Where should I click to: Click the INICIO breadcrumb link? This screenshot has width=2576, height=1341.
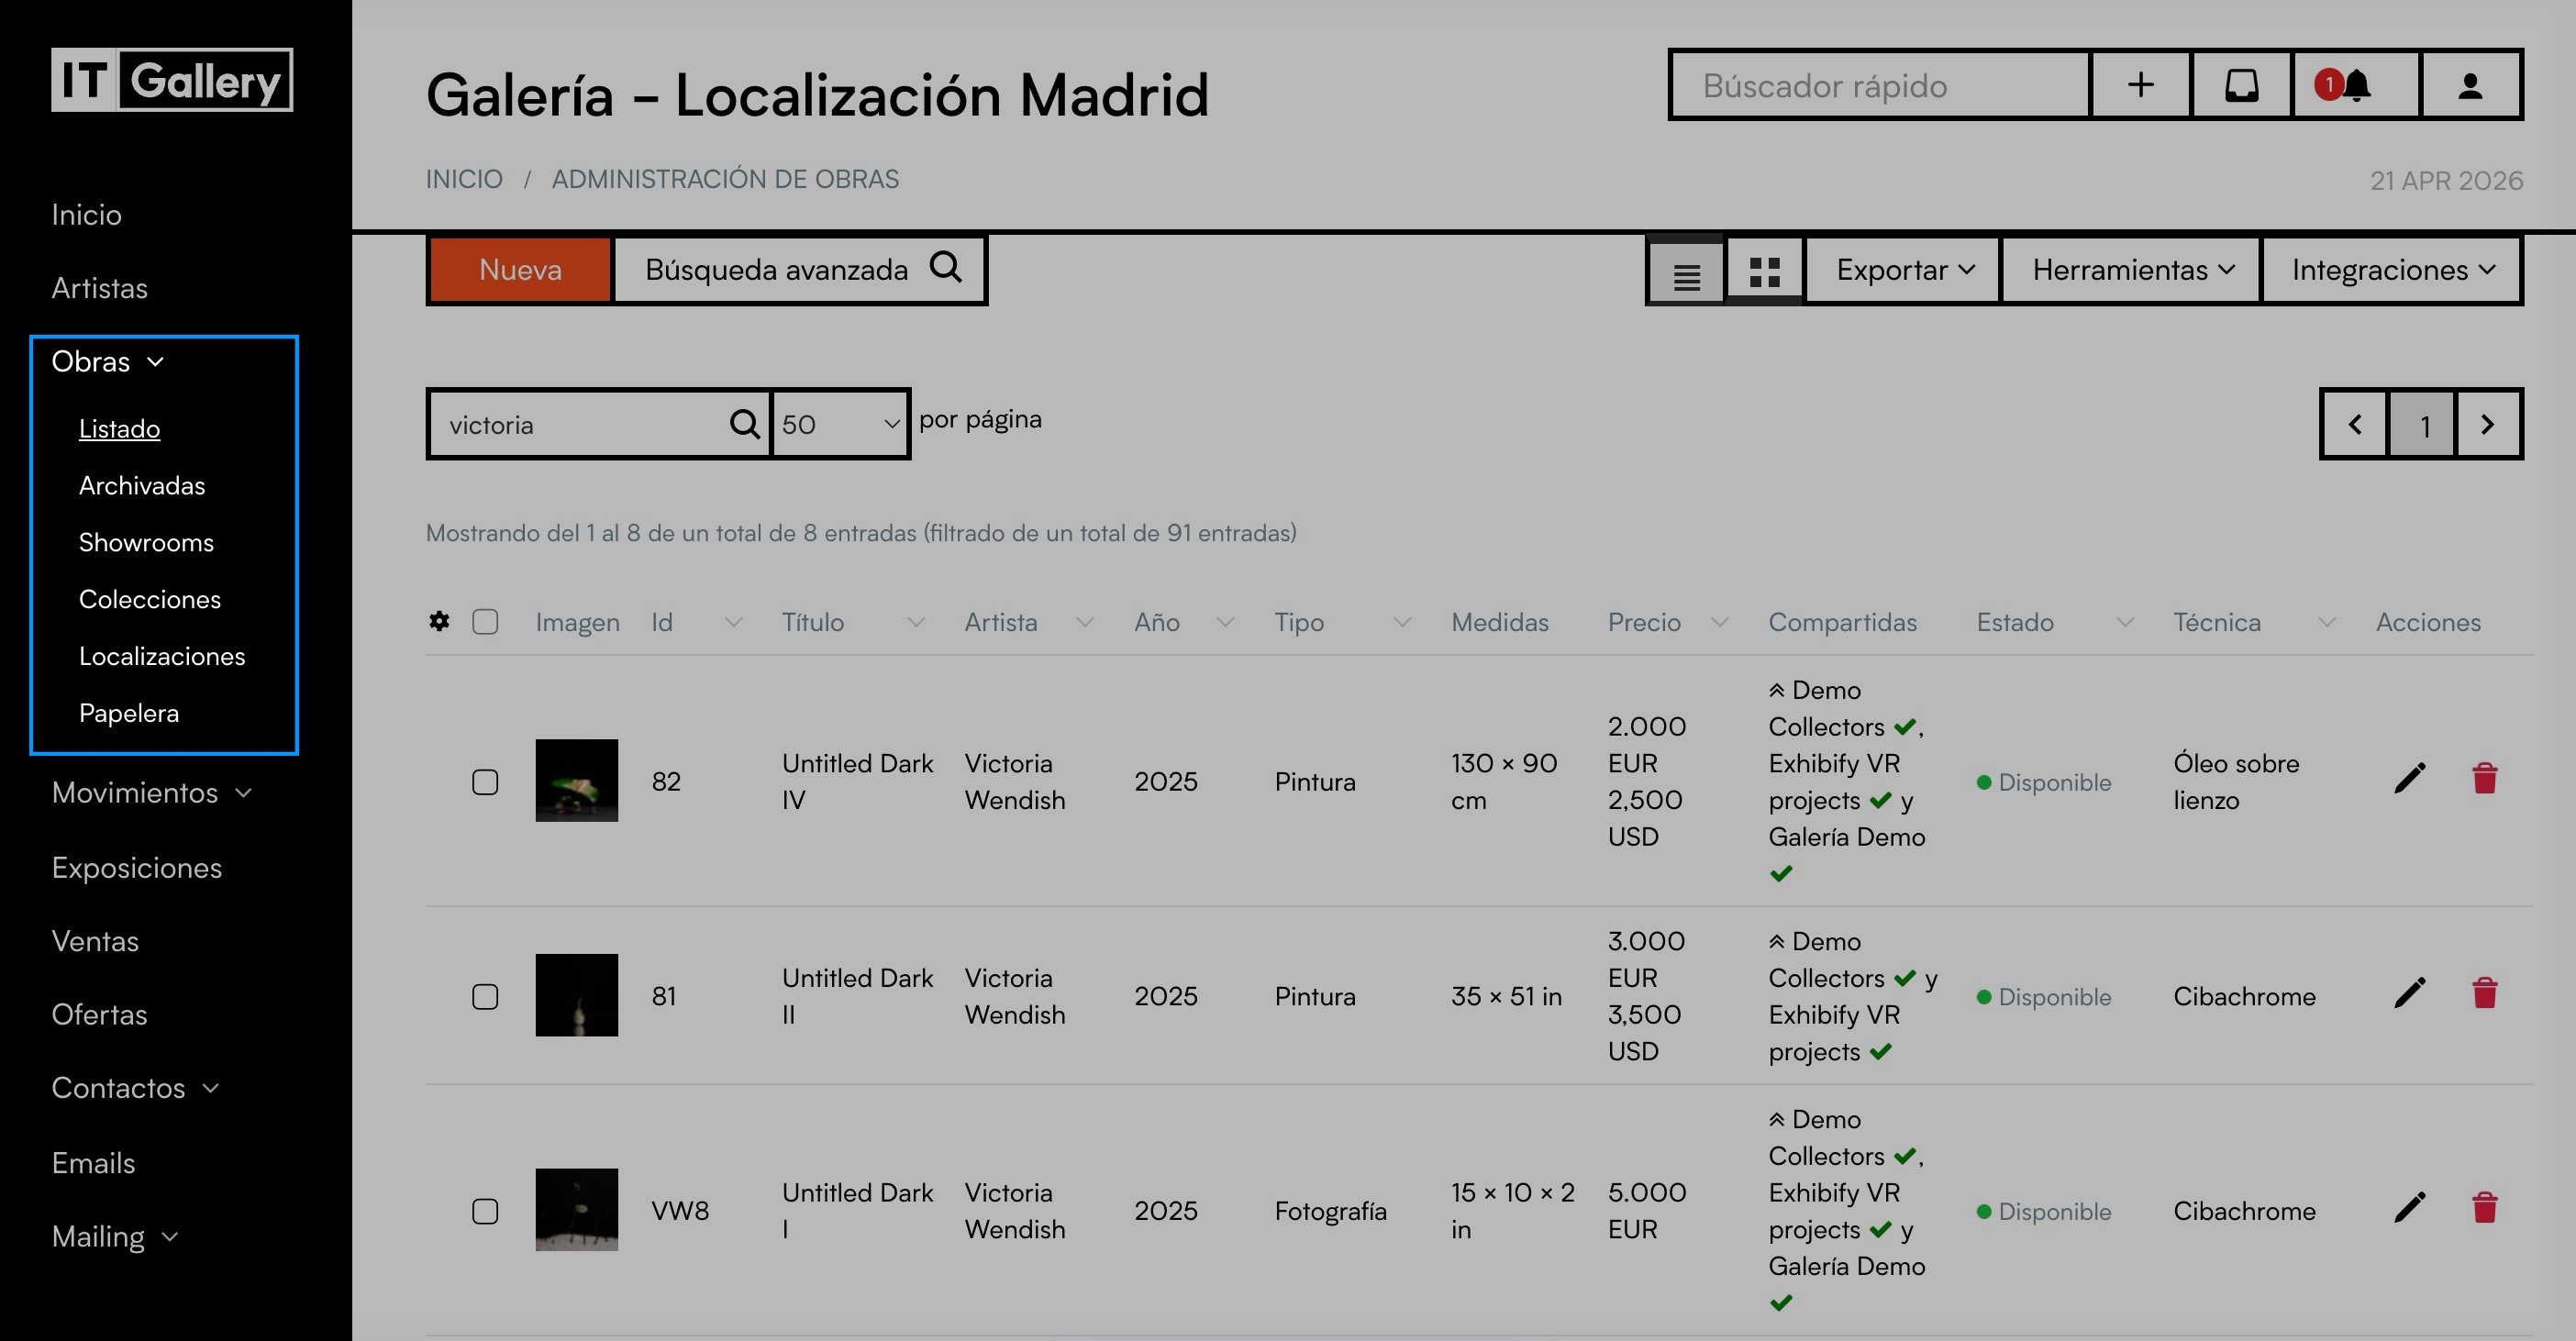464,179
